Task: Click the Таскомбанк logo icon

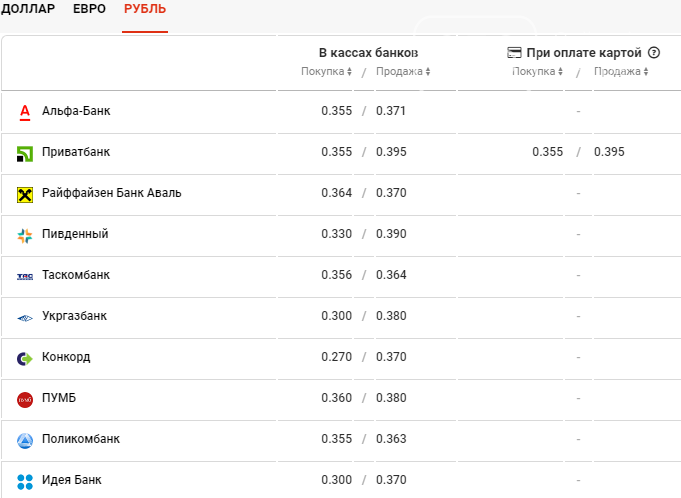Action: tap(25, 277)
